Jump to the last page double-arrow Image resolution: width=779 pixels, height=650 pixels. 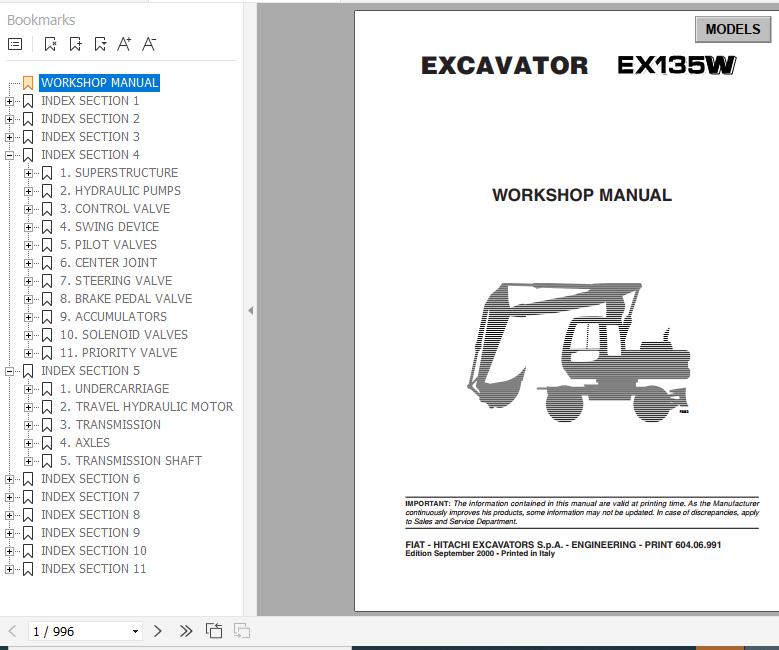pos(186,631)
